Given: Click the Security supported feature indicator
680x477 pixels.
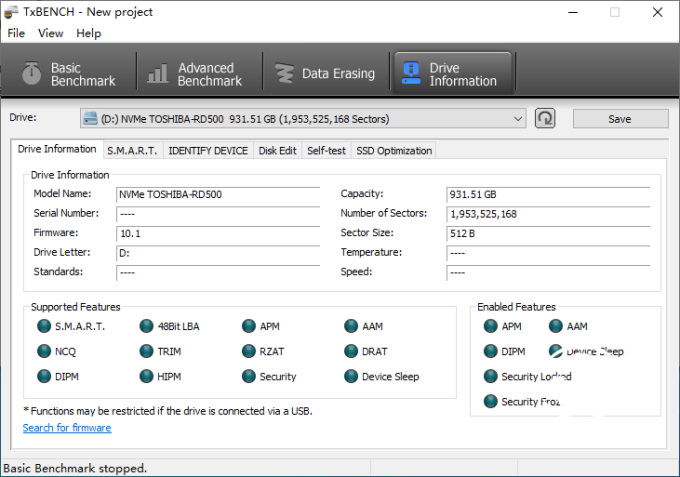Looking at the screenshot, I should (248, 376).
